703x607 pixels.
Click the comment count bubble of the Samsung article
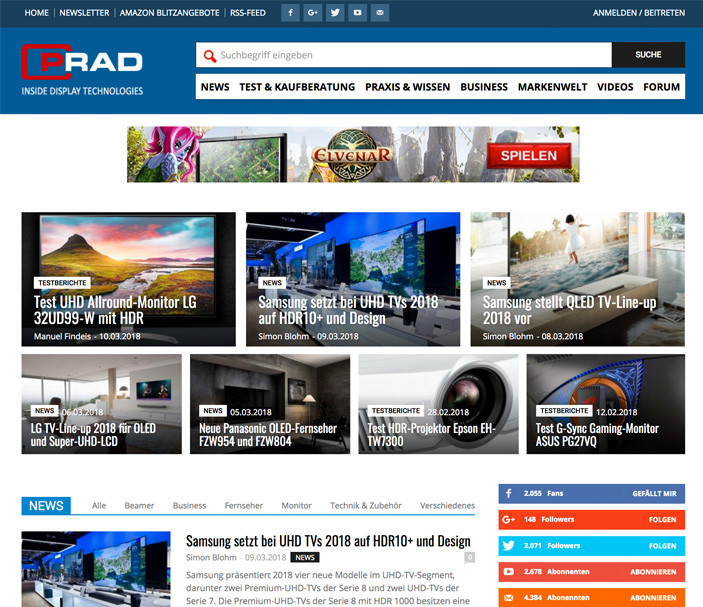[x=469, y=557]
